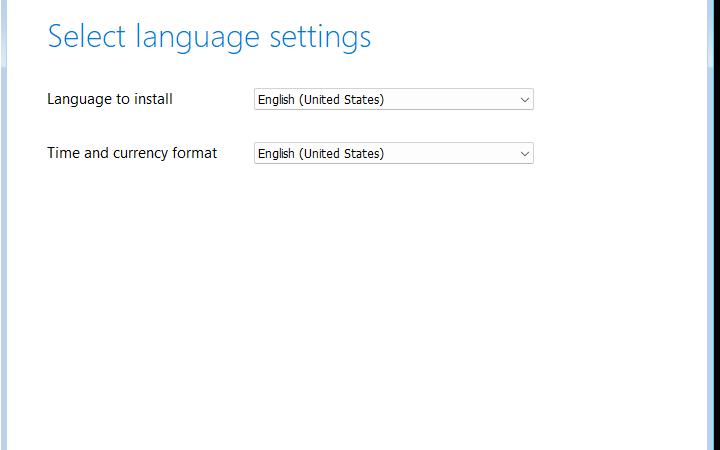Click the "Time and currency format" label

pos(132,153)
